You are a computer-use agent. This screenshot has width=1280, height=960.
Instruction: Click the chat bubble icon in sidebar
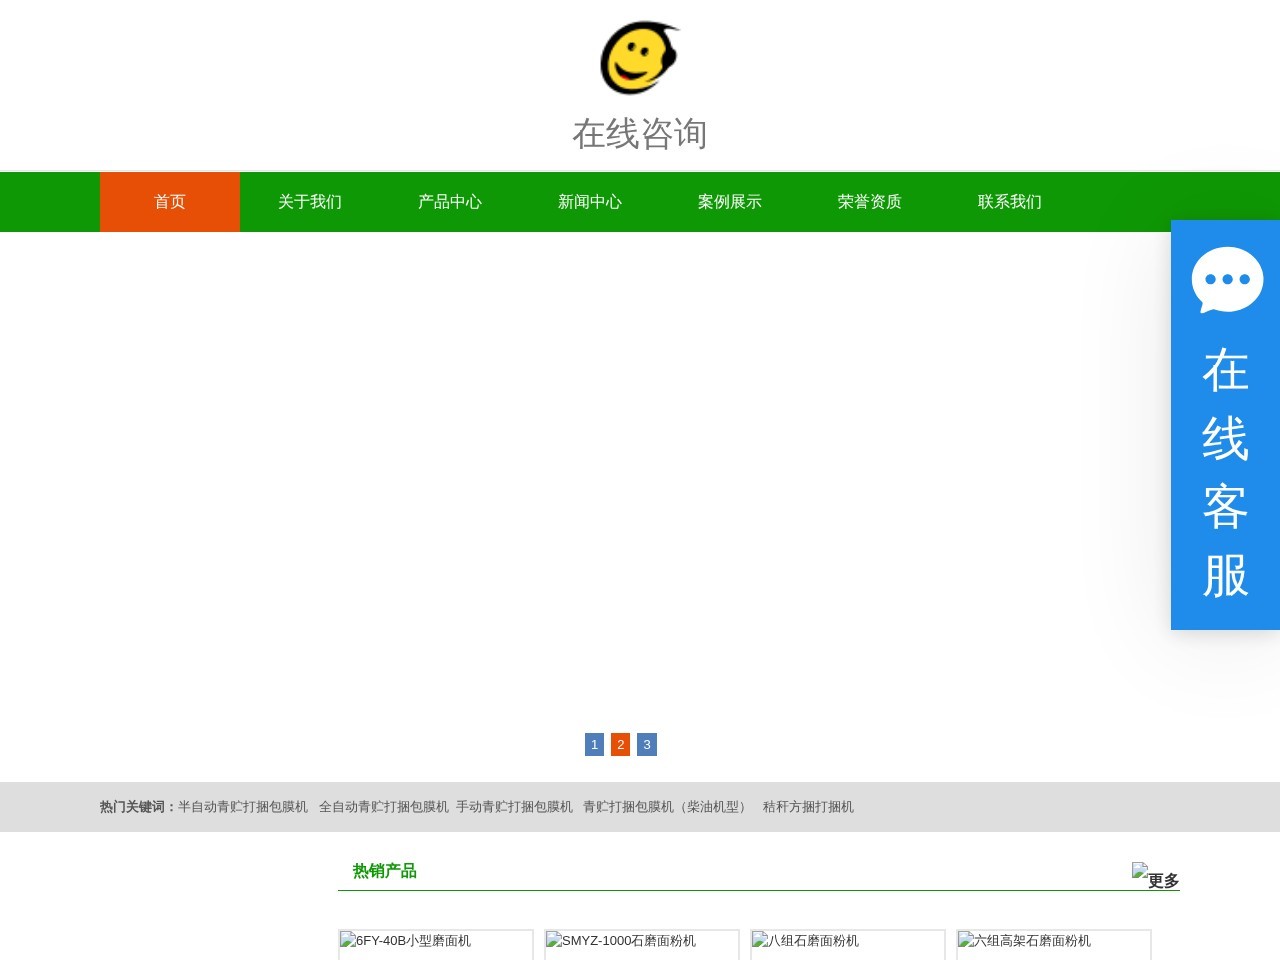1227,280
